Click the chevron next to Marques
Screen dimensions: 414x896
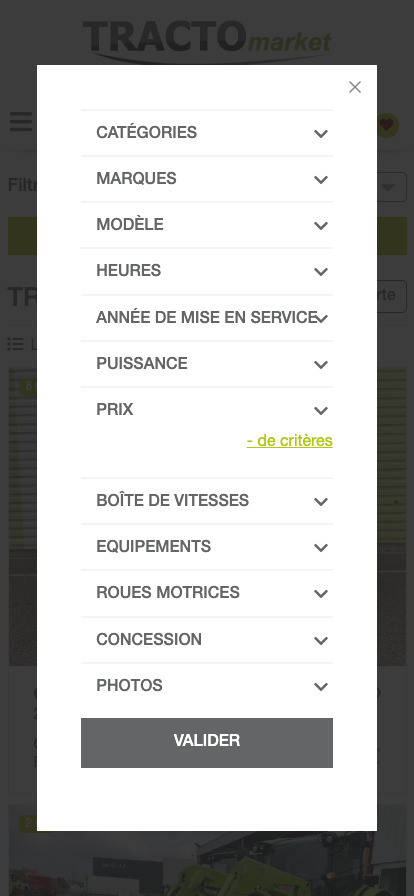click(321, 179)
